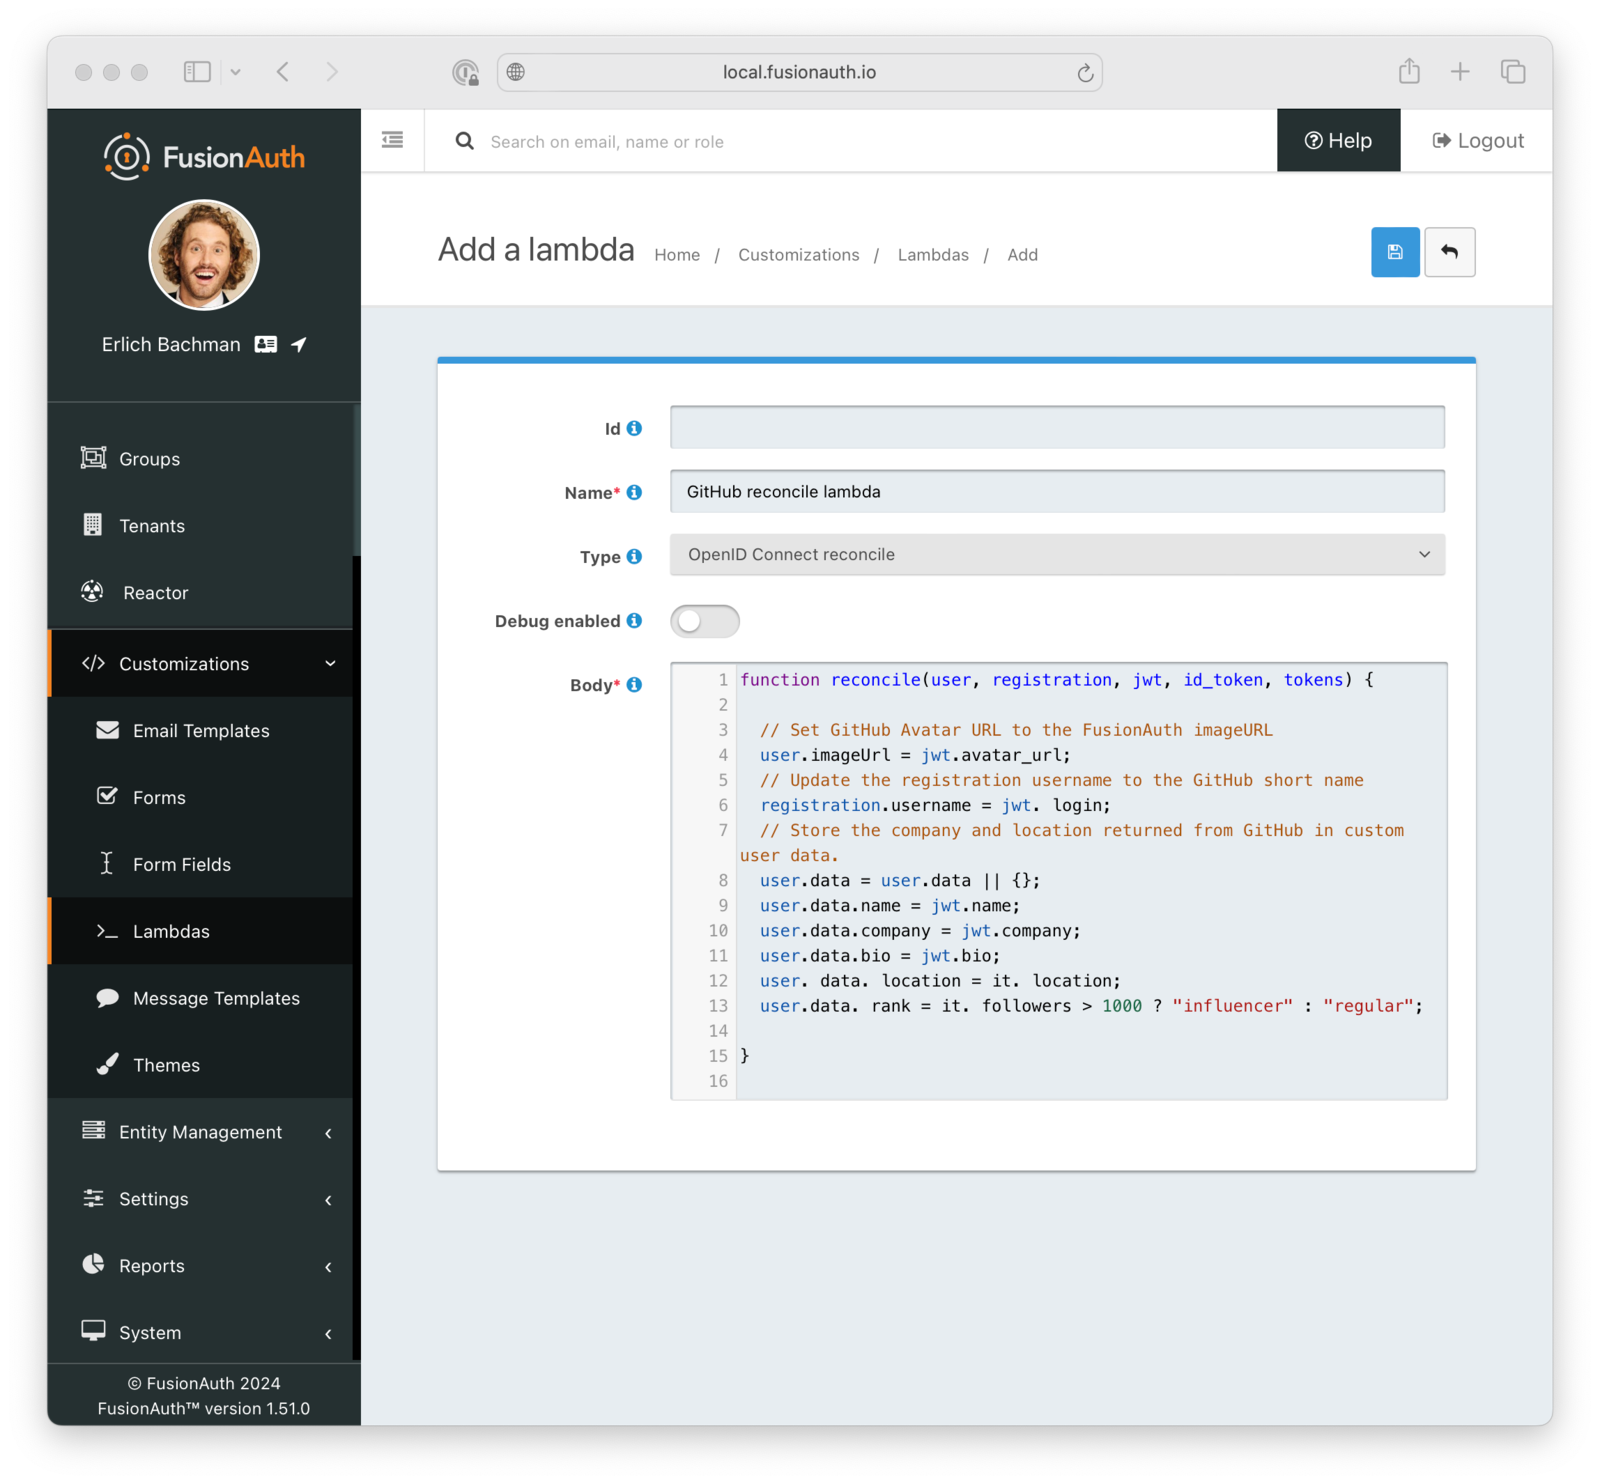The width and height of the screenshot is (1600, 1484).
Task: Click the paper plane icon beside Erlich Bachman
Action: (x=298, y=344)
